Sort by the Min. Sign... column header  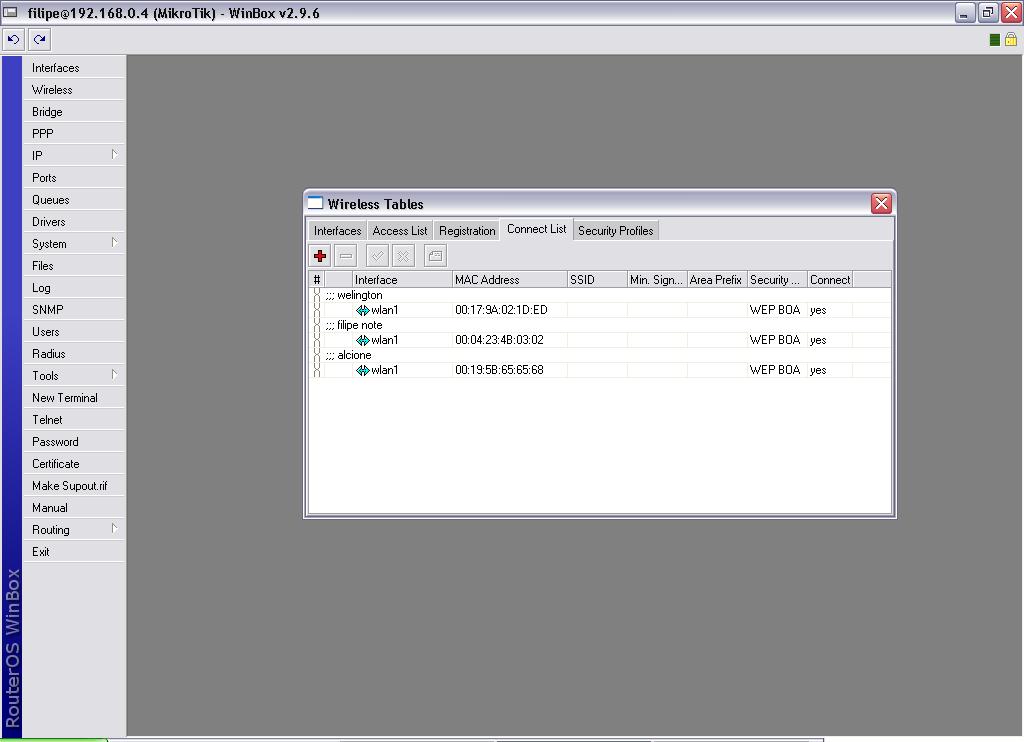657,280
